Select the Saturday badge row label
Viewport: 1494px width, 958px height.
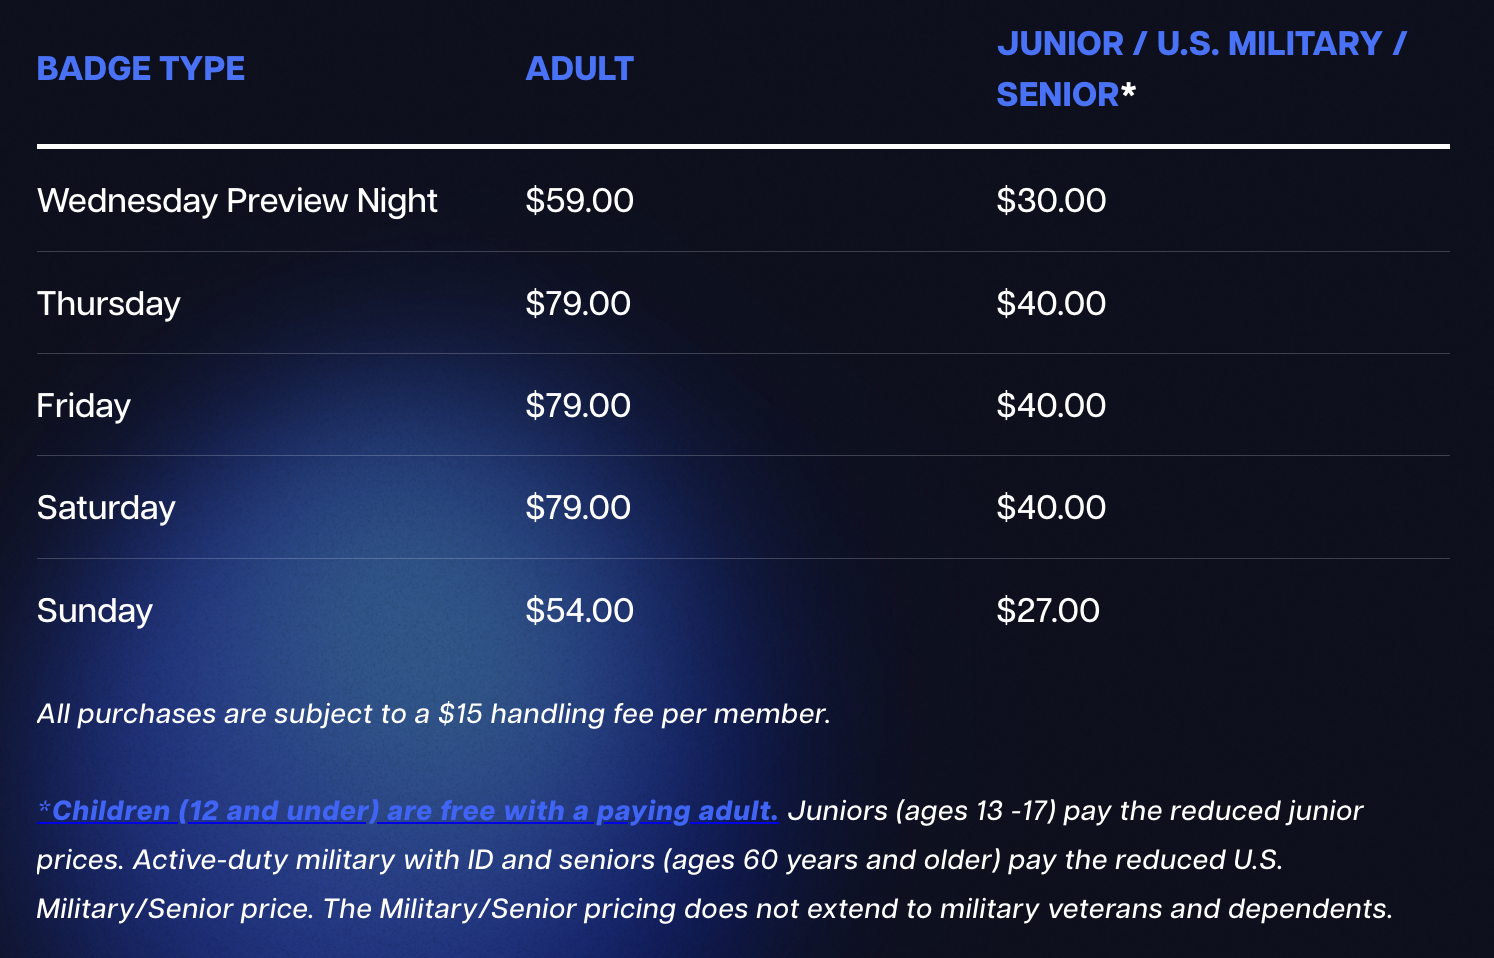tap(106, 508)
